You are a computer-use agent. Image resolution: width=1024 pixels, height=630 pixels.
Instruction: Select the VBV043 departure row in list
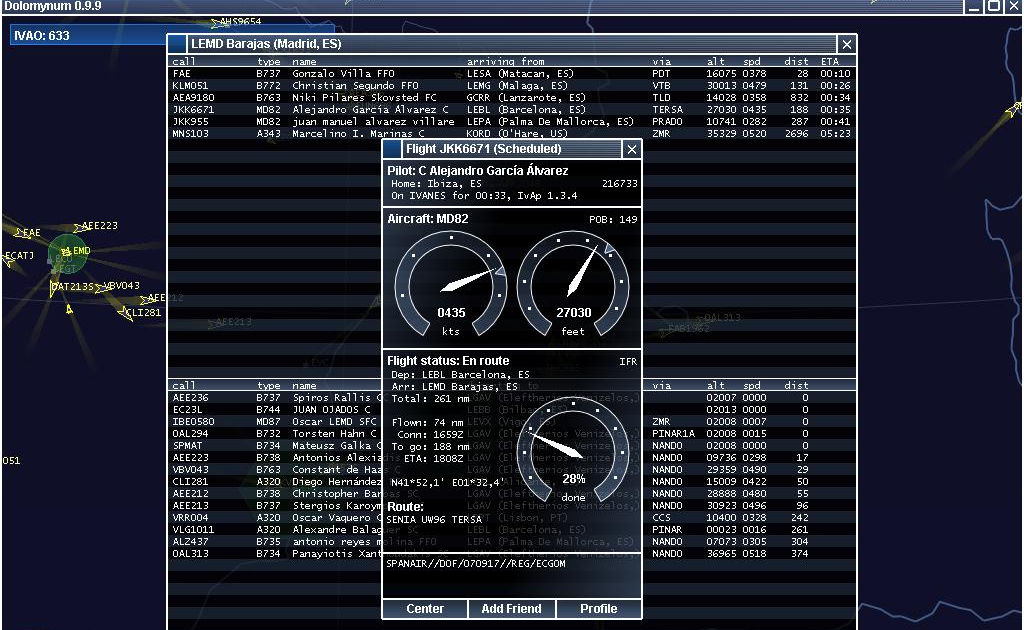click(511, 469)
